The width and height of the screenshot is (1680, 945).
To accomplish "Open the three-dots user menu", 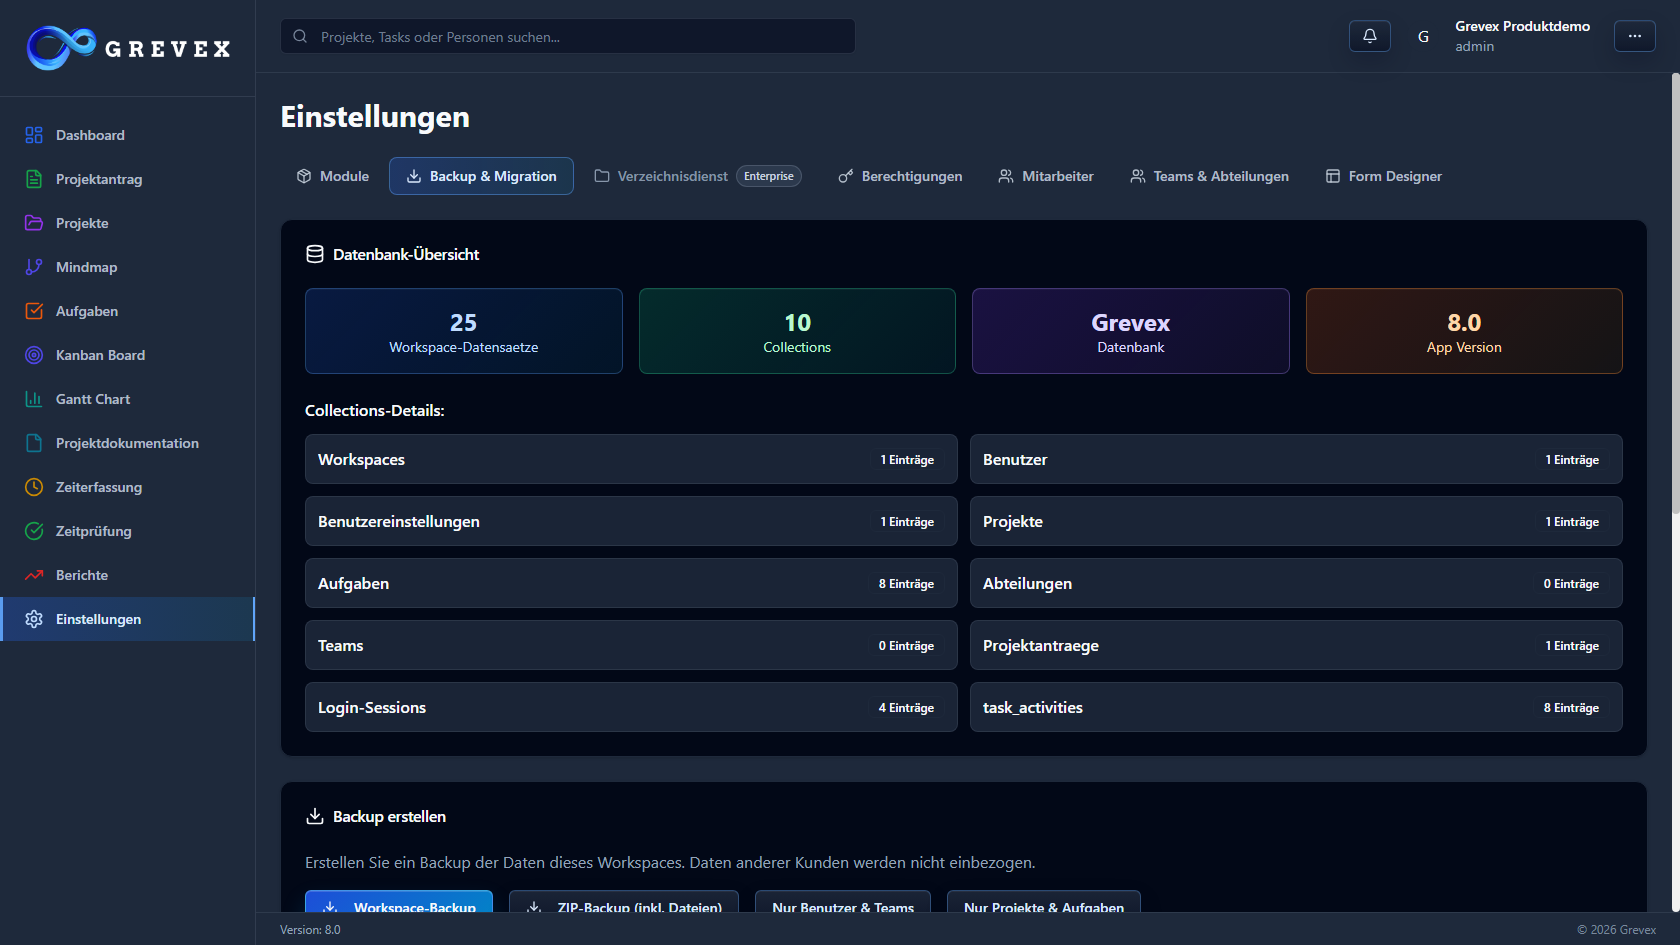I will tap(1635, 36).
